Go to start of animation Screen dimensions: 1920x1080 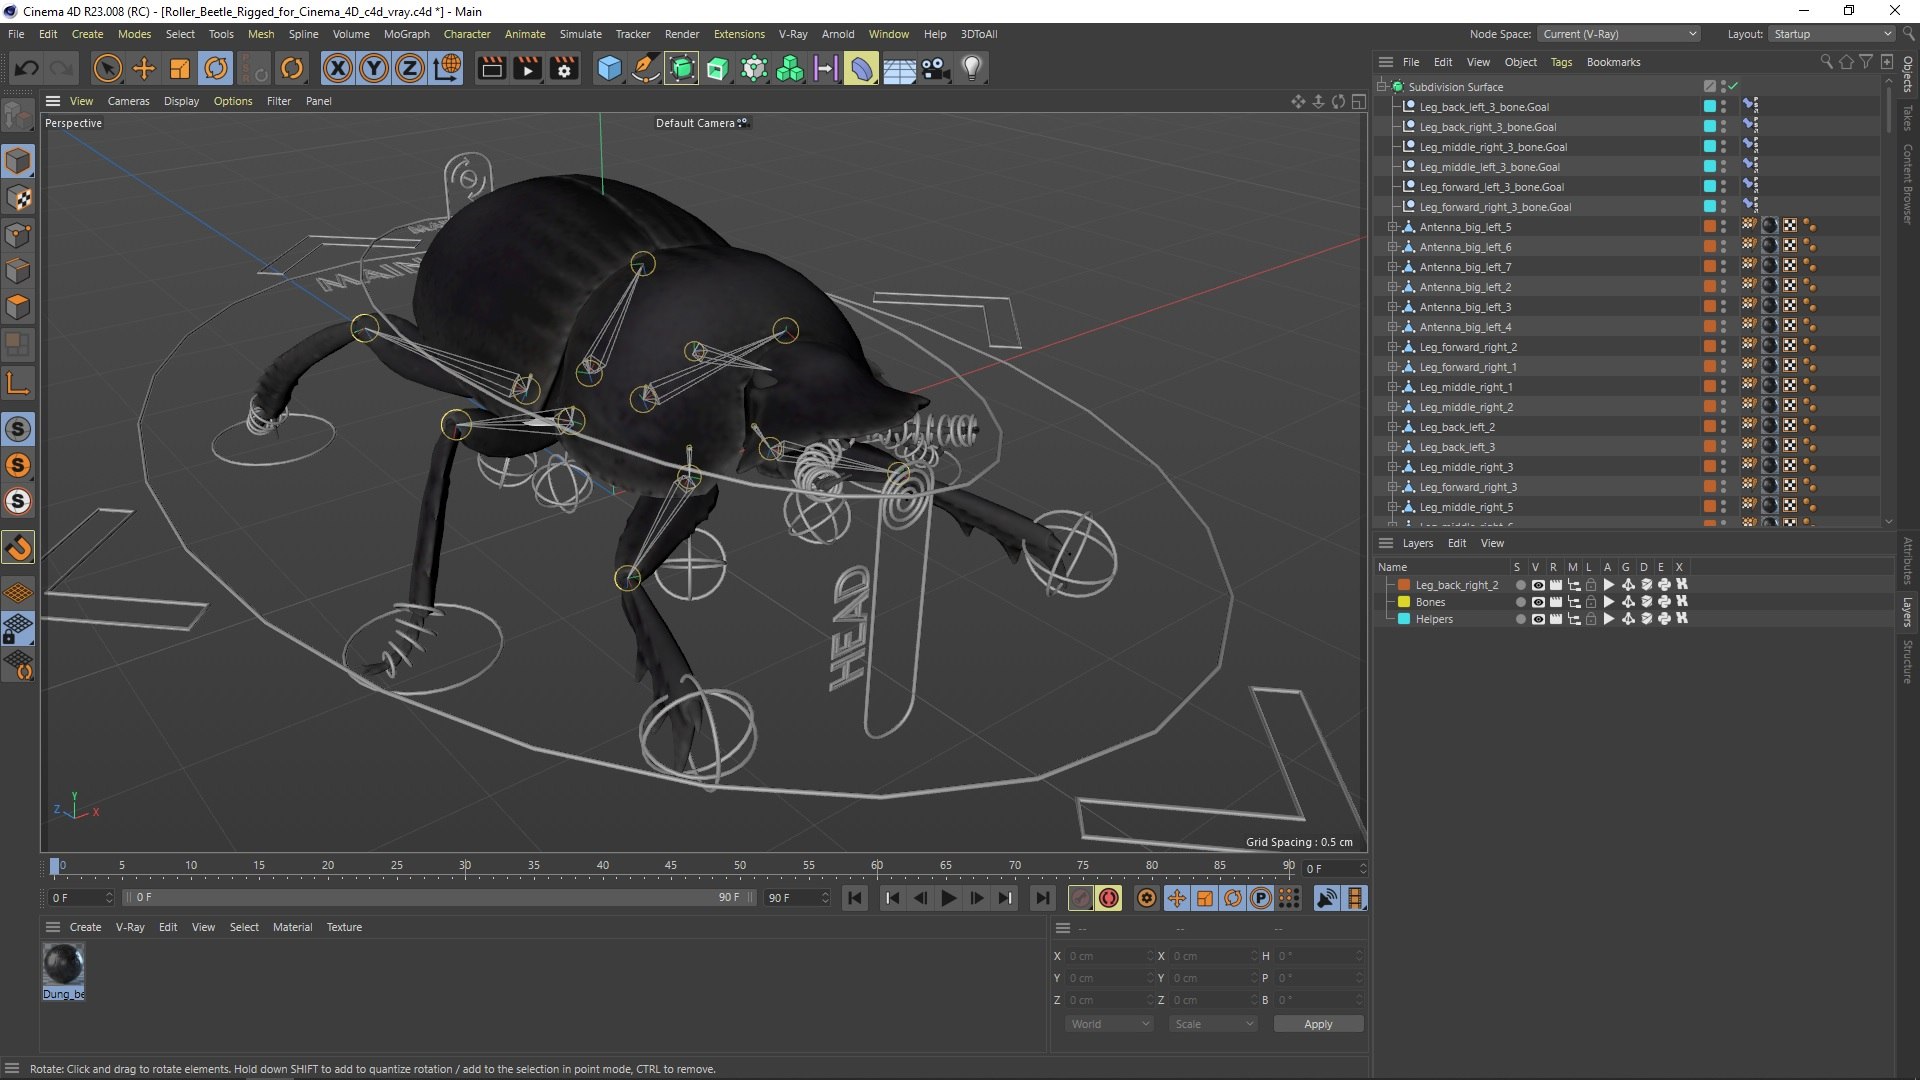pyautogui.click(x=855, y=898)
